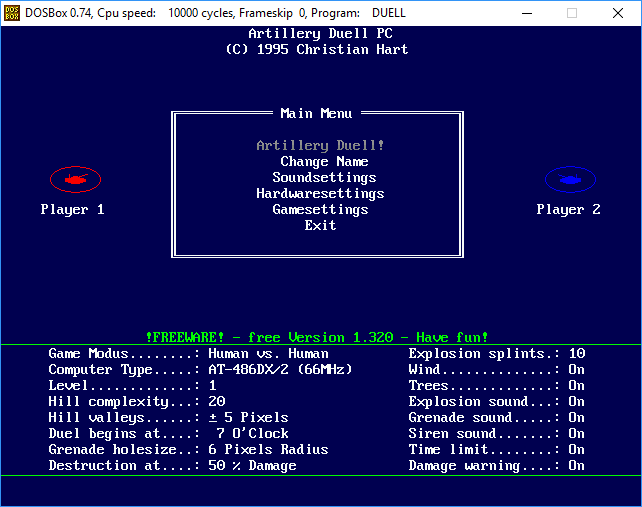Open Gamesettings from Main Menu
This screenshot has width=642, height=507.
320,209
